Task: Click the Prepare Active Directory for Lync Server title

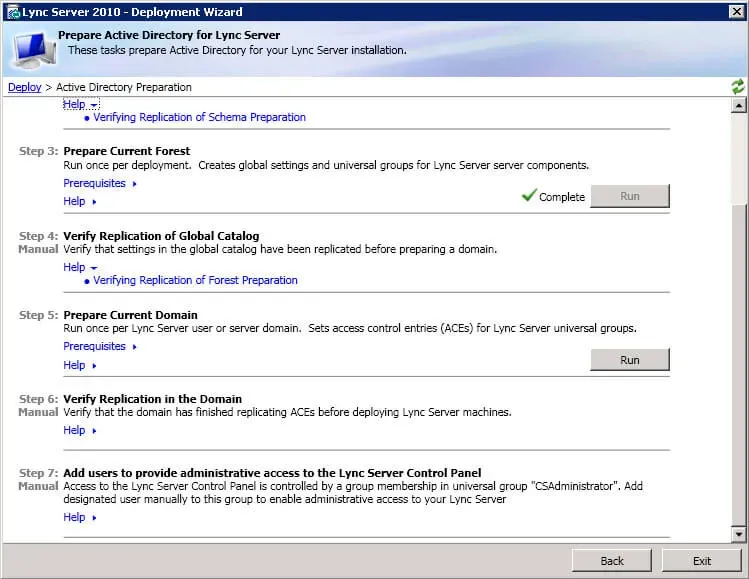Action: [x=169, y=35]
